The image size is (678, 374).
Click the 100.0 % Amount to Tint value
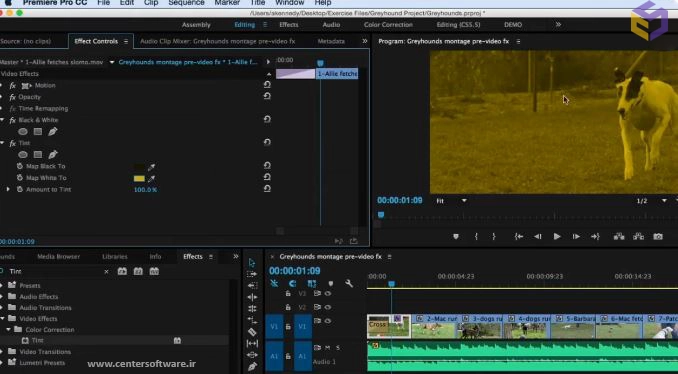point(145,190)
